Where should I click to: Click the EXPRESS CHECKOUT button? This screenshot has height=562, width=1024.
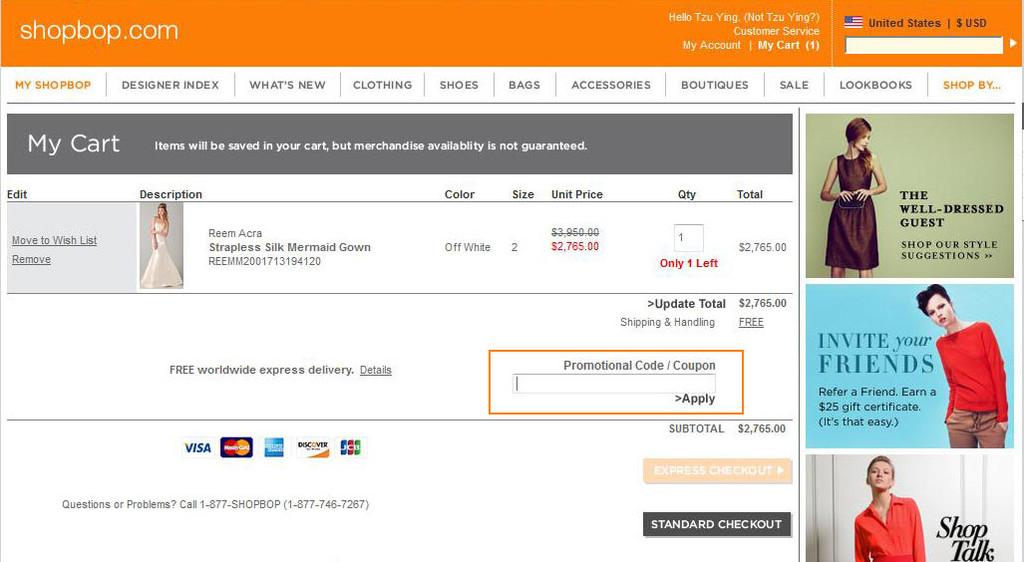click(717, 471)
